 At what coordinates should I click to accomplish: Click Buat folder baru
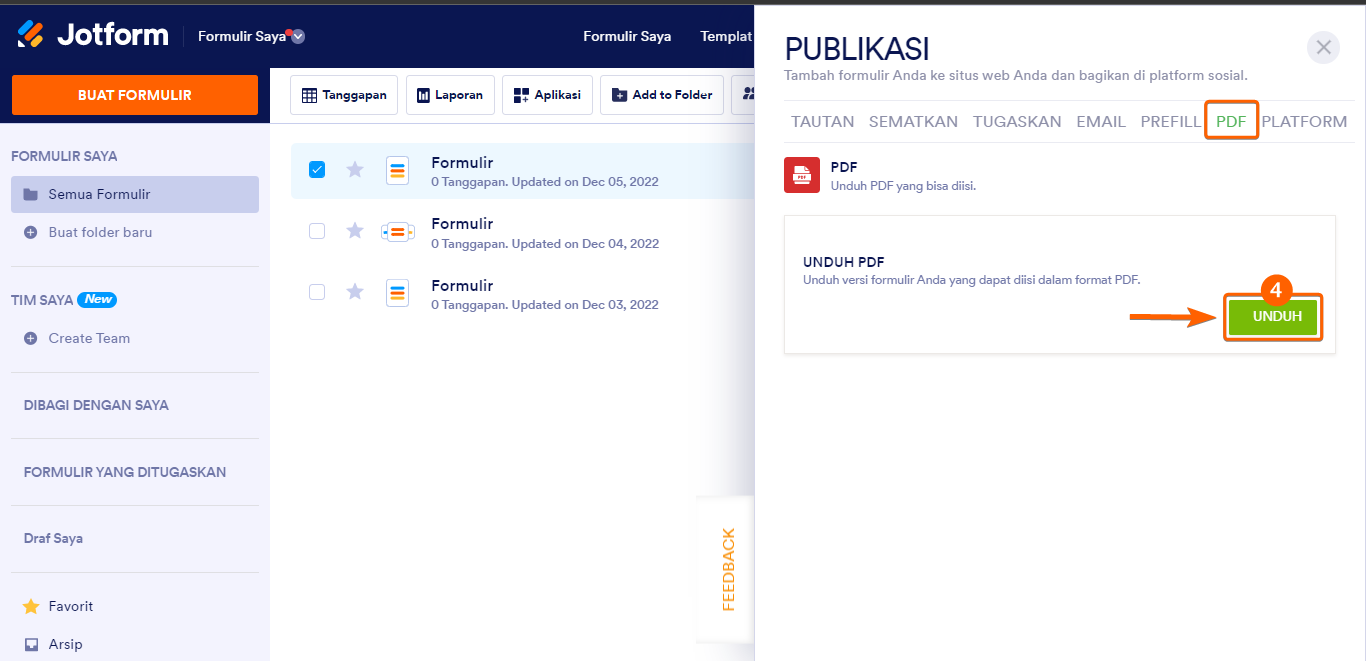(100, 232)
